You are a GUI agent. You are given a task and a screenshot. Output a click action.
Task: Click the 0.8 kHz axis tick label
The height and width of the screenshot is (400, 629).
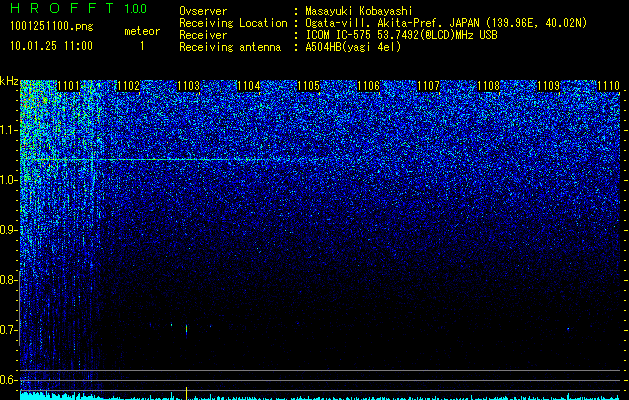(x=9, y=280)
